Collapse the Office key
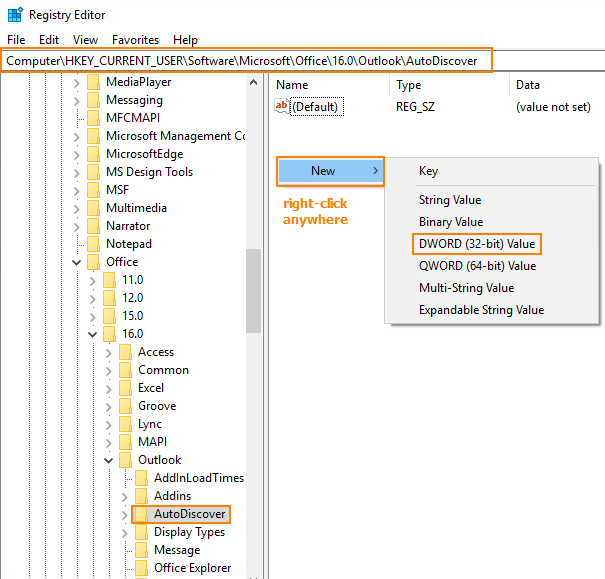 (x=76, y=263)
